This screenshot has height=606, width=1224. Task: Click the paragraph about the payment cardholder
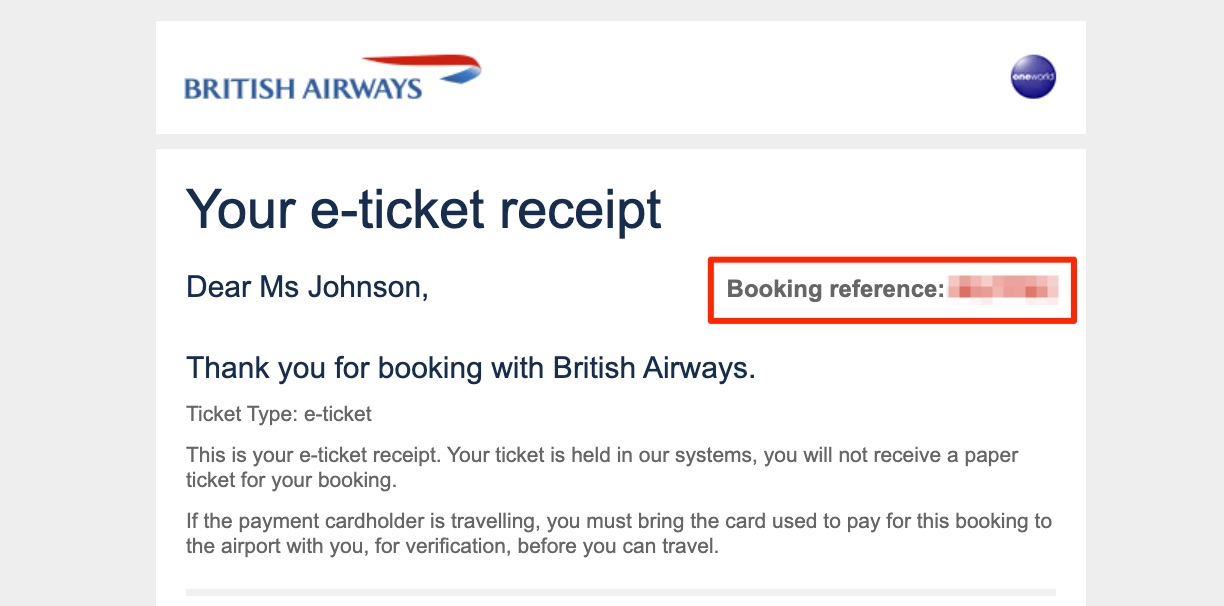619,534
